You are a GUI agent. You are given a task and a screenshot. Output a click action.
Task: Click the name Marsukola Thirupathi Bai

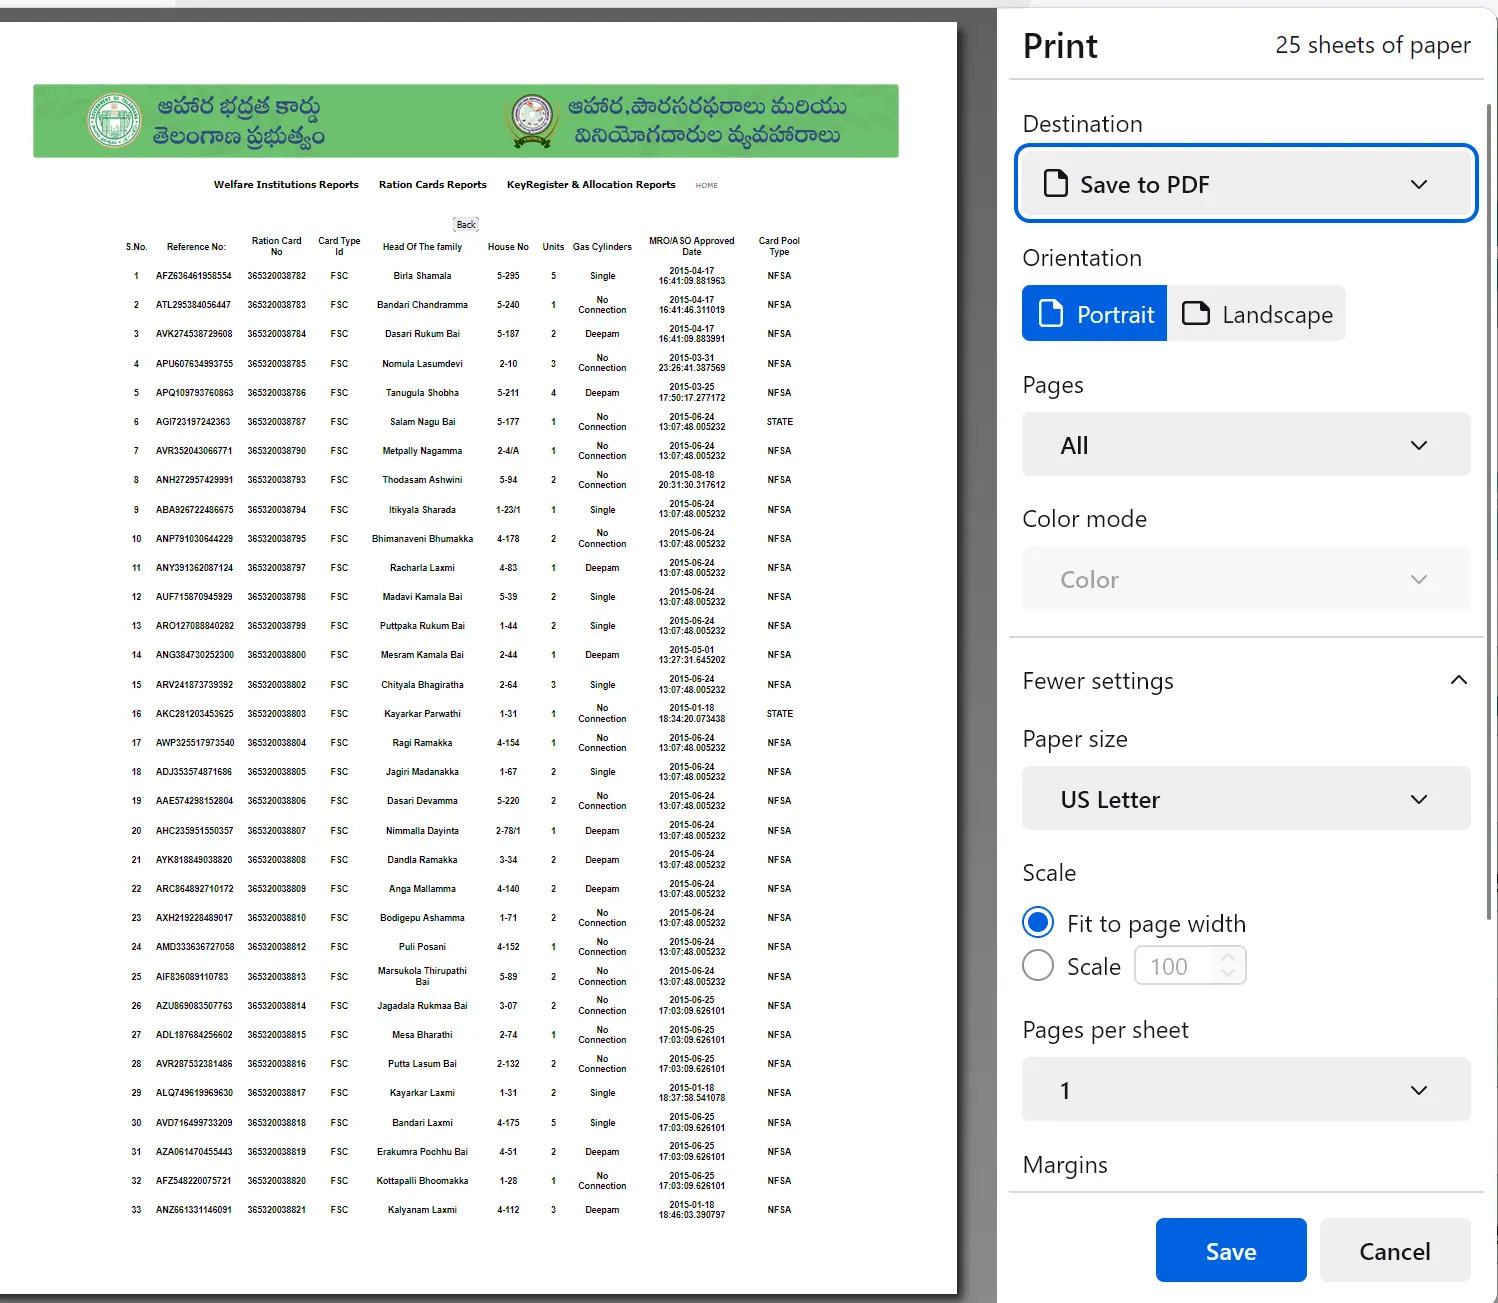tap(422, 976)
